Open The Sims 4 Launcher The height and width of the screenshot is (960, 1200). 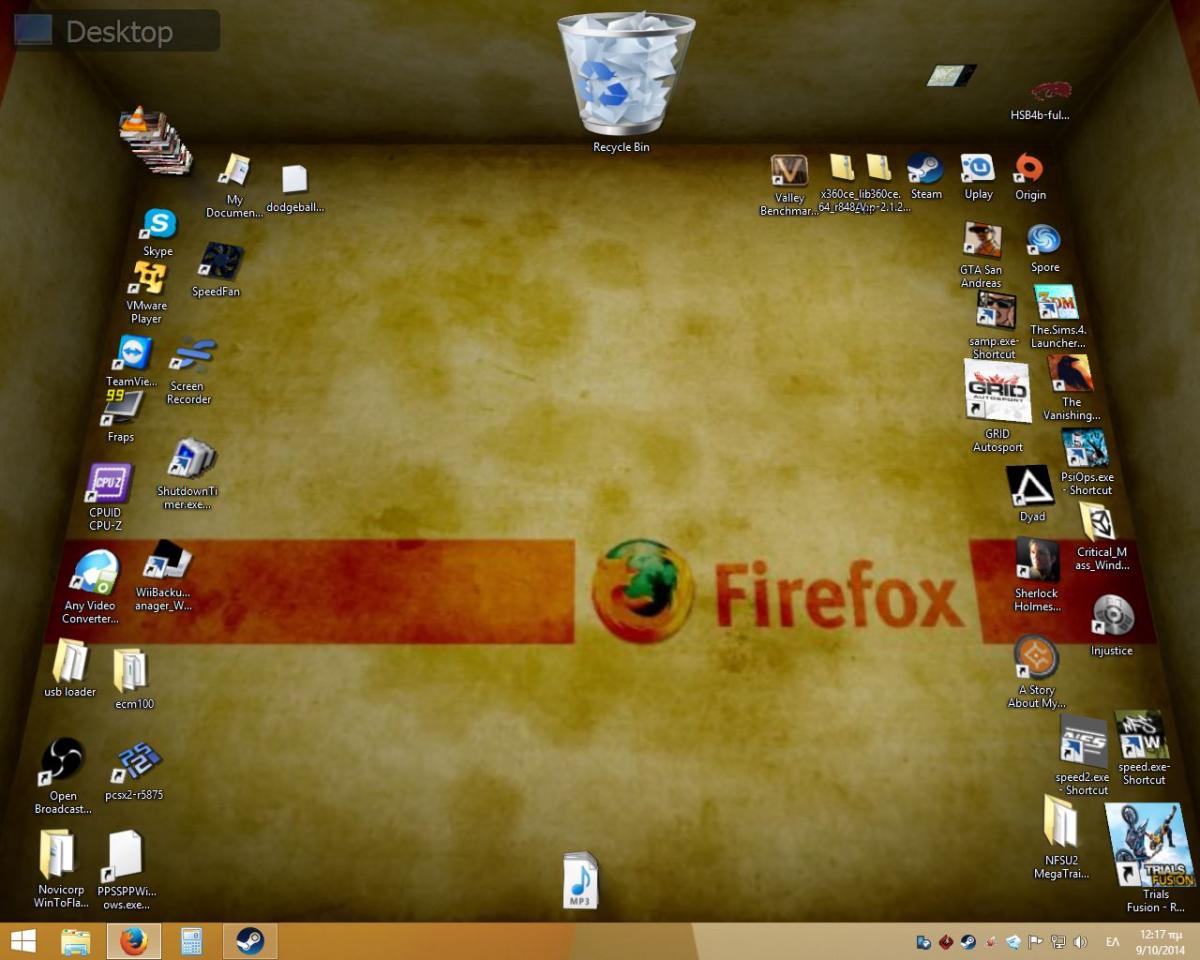(1056, 303)
